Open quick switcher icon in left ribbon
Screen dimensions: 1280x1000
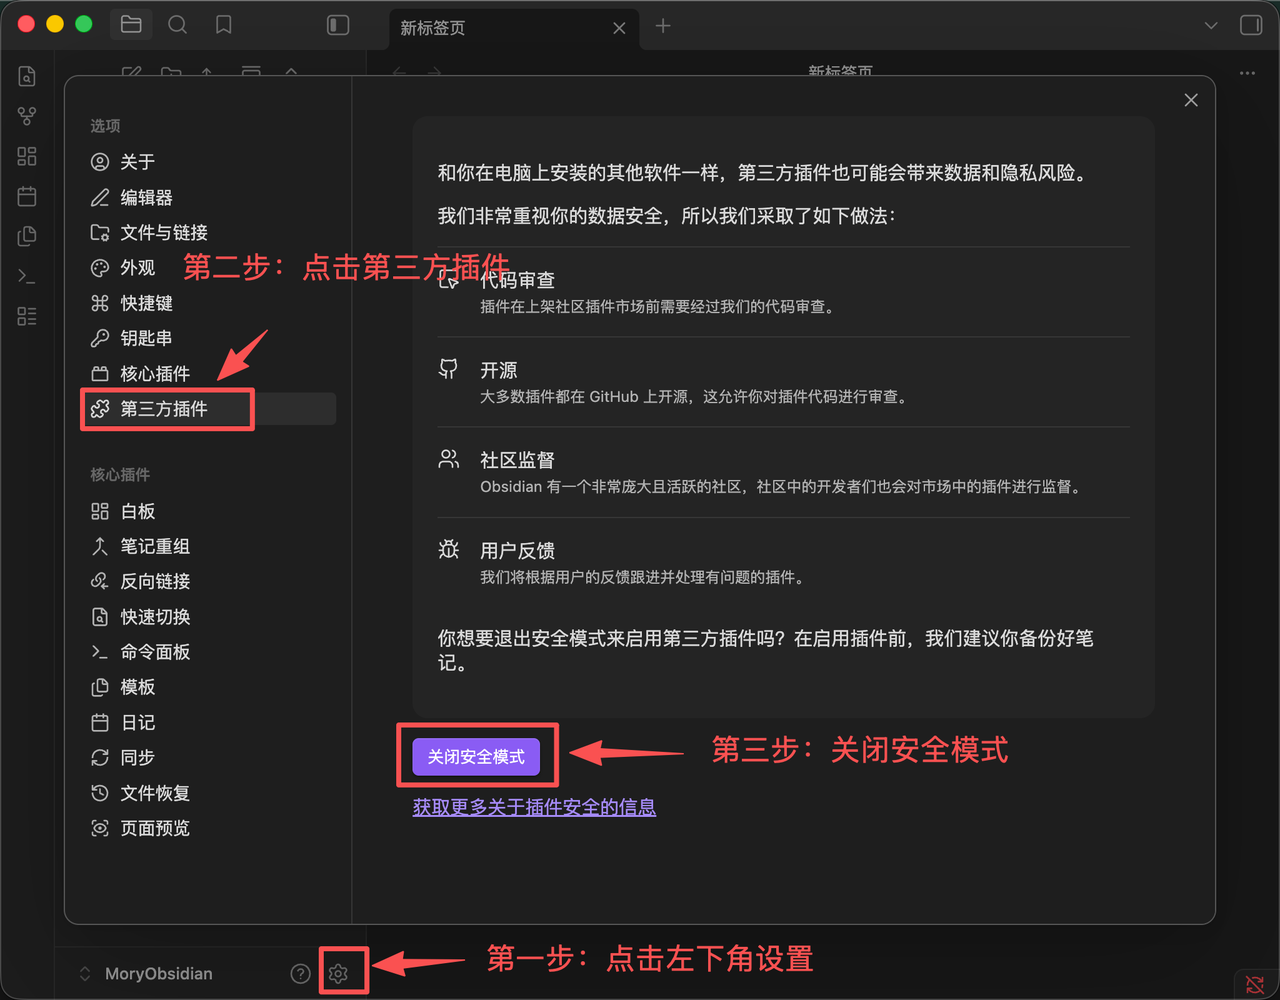click(27, 76)
